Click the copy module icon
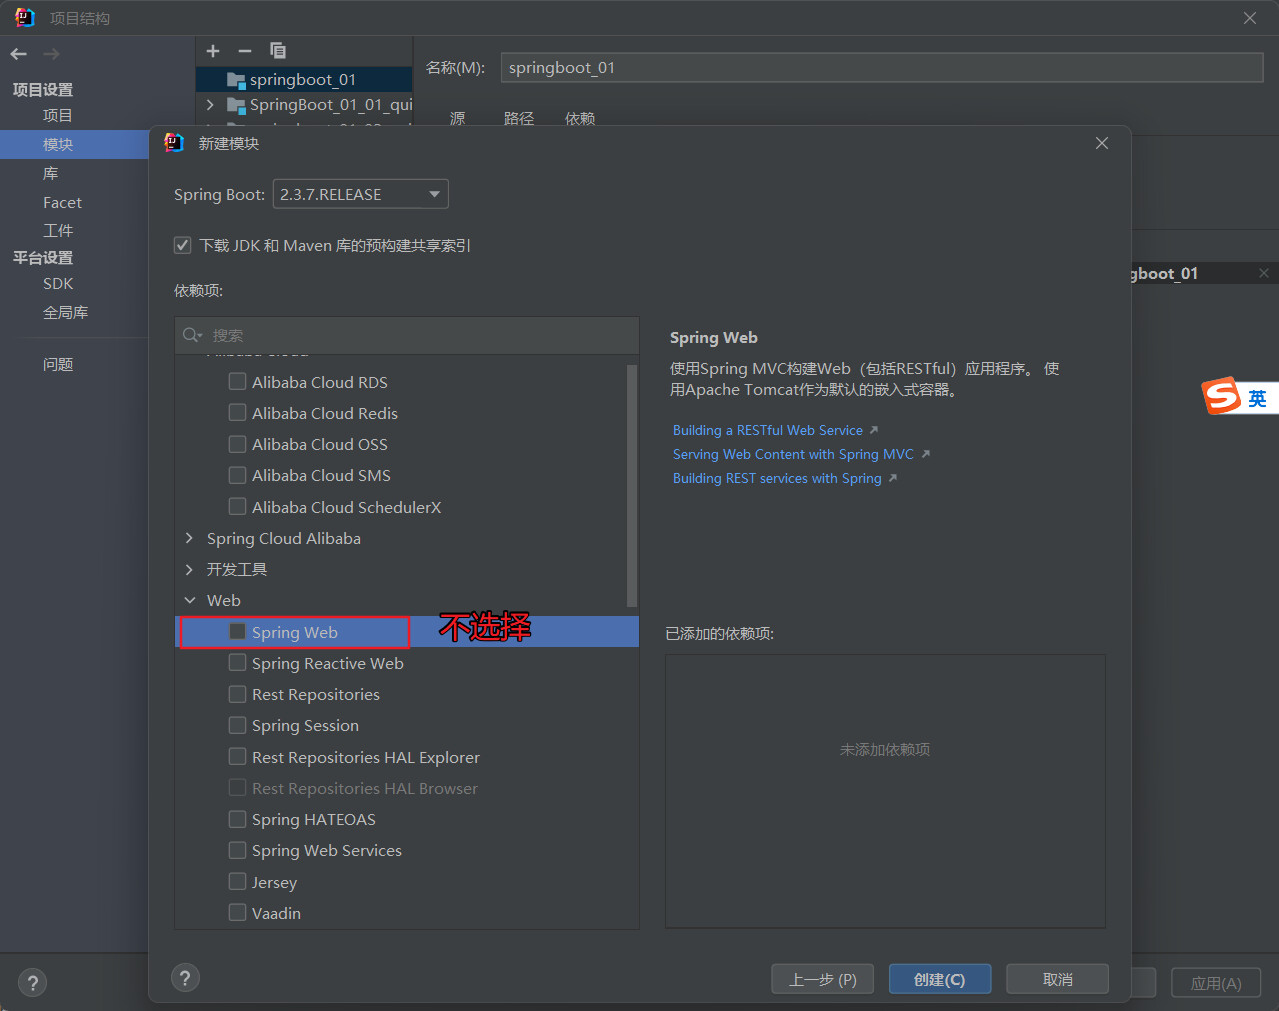1279x1011 pixels. [x=278, y=51]
